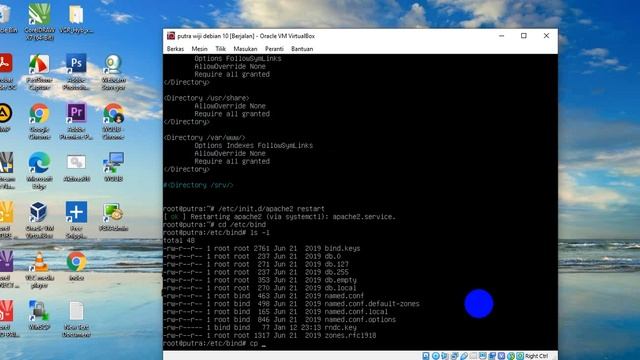Click the "db.local" listing line

[260, 288]
